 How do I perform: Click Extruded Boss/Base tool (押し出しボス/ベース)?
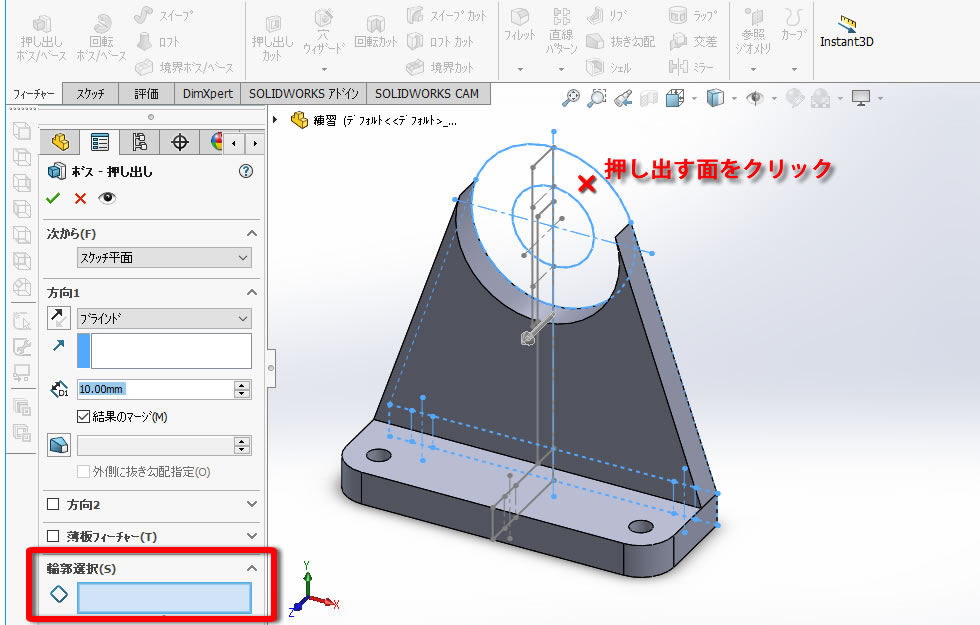pos(41,38)
